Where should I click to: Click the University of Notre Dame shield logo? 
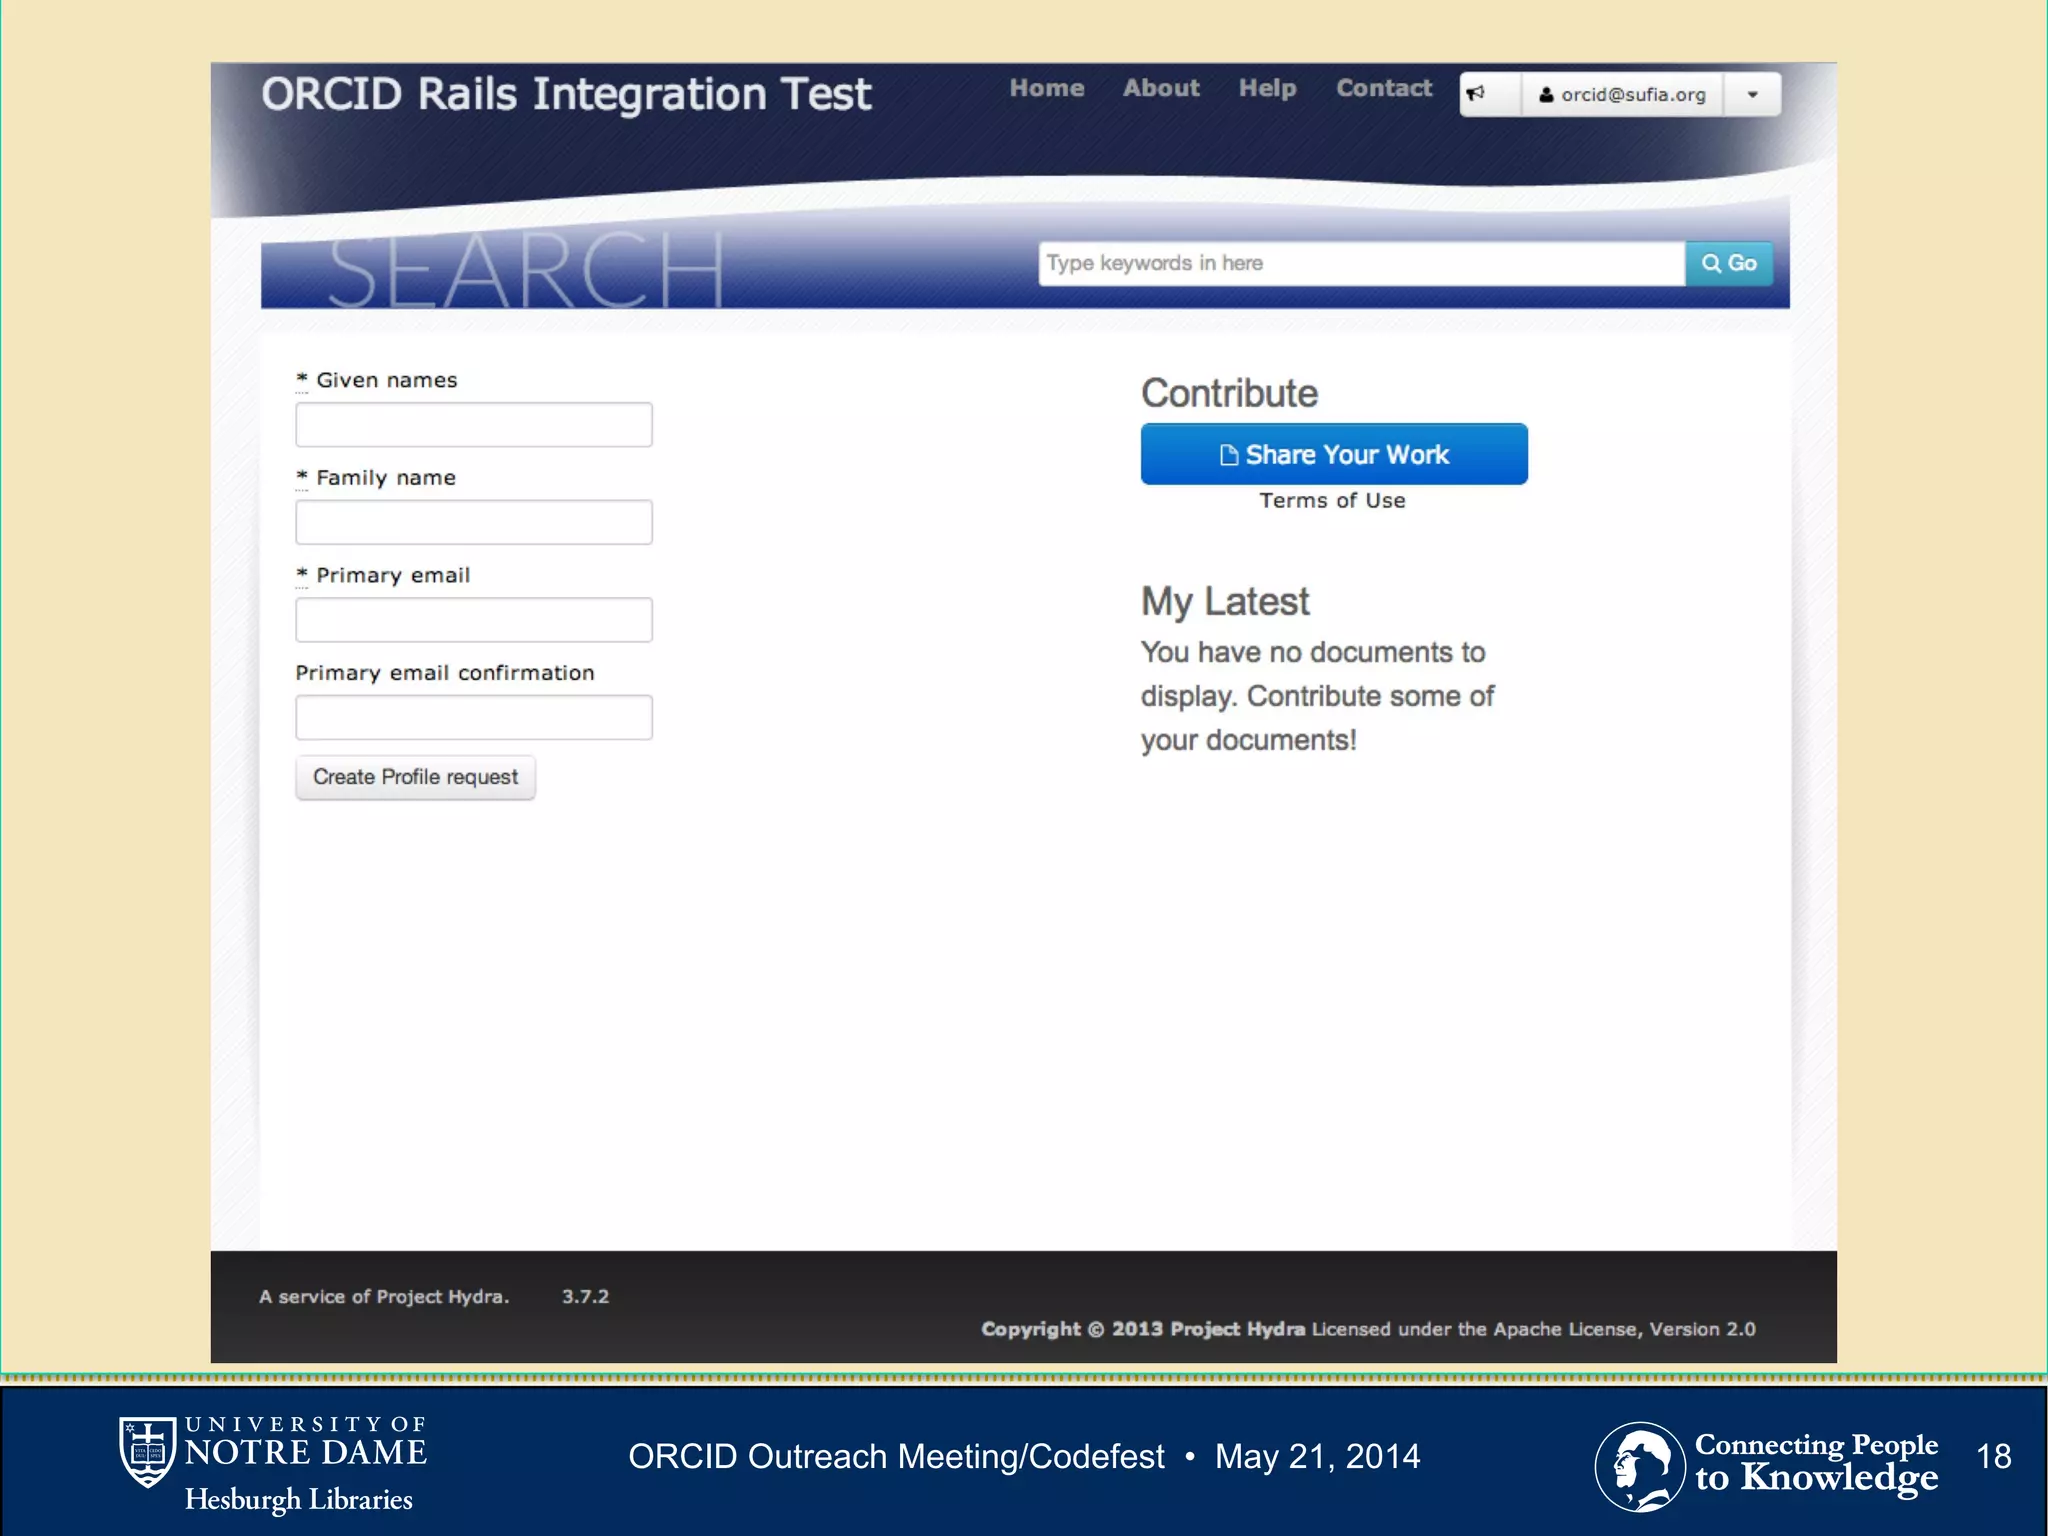pos(148,1452)
